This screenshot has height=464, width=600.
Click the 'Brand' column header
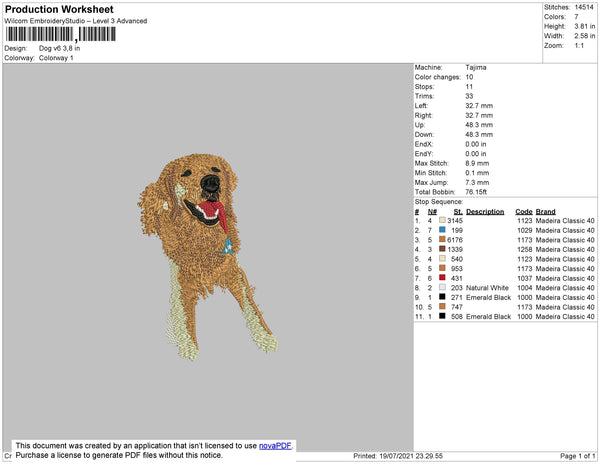545,212
